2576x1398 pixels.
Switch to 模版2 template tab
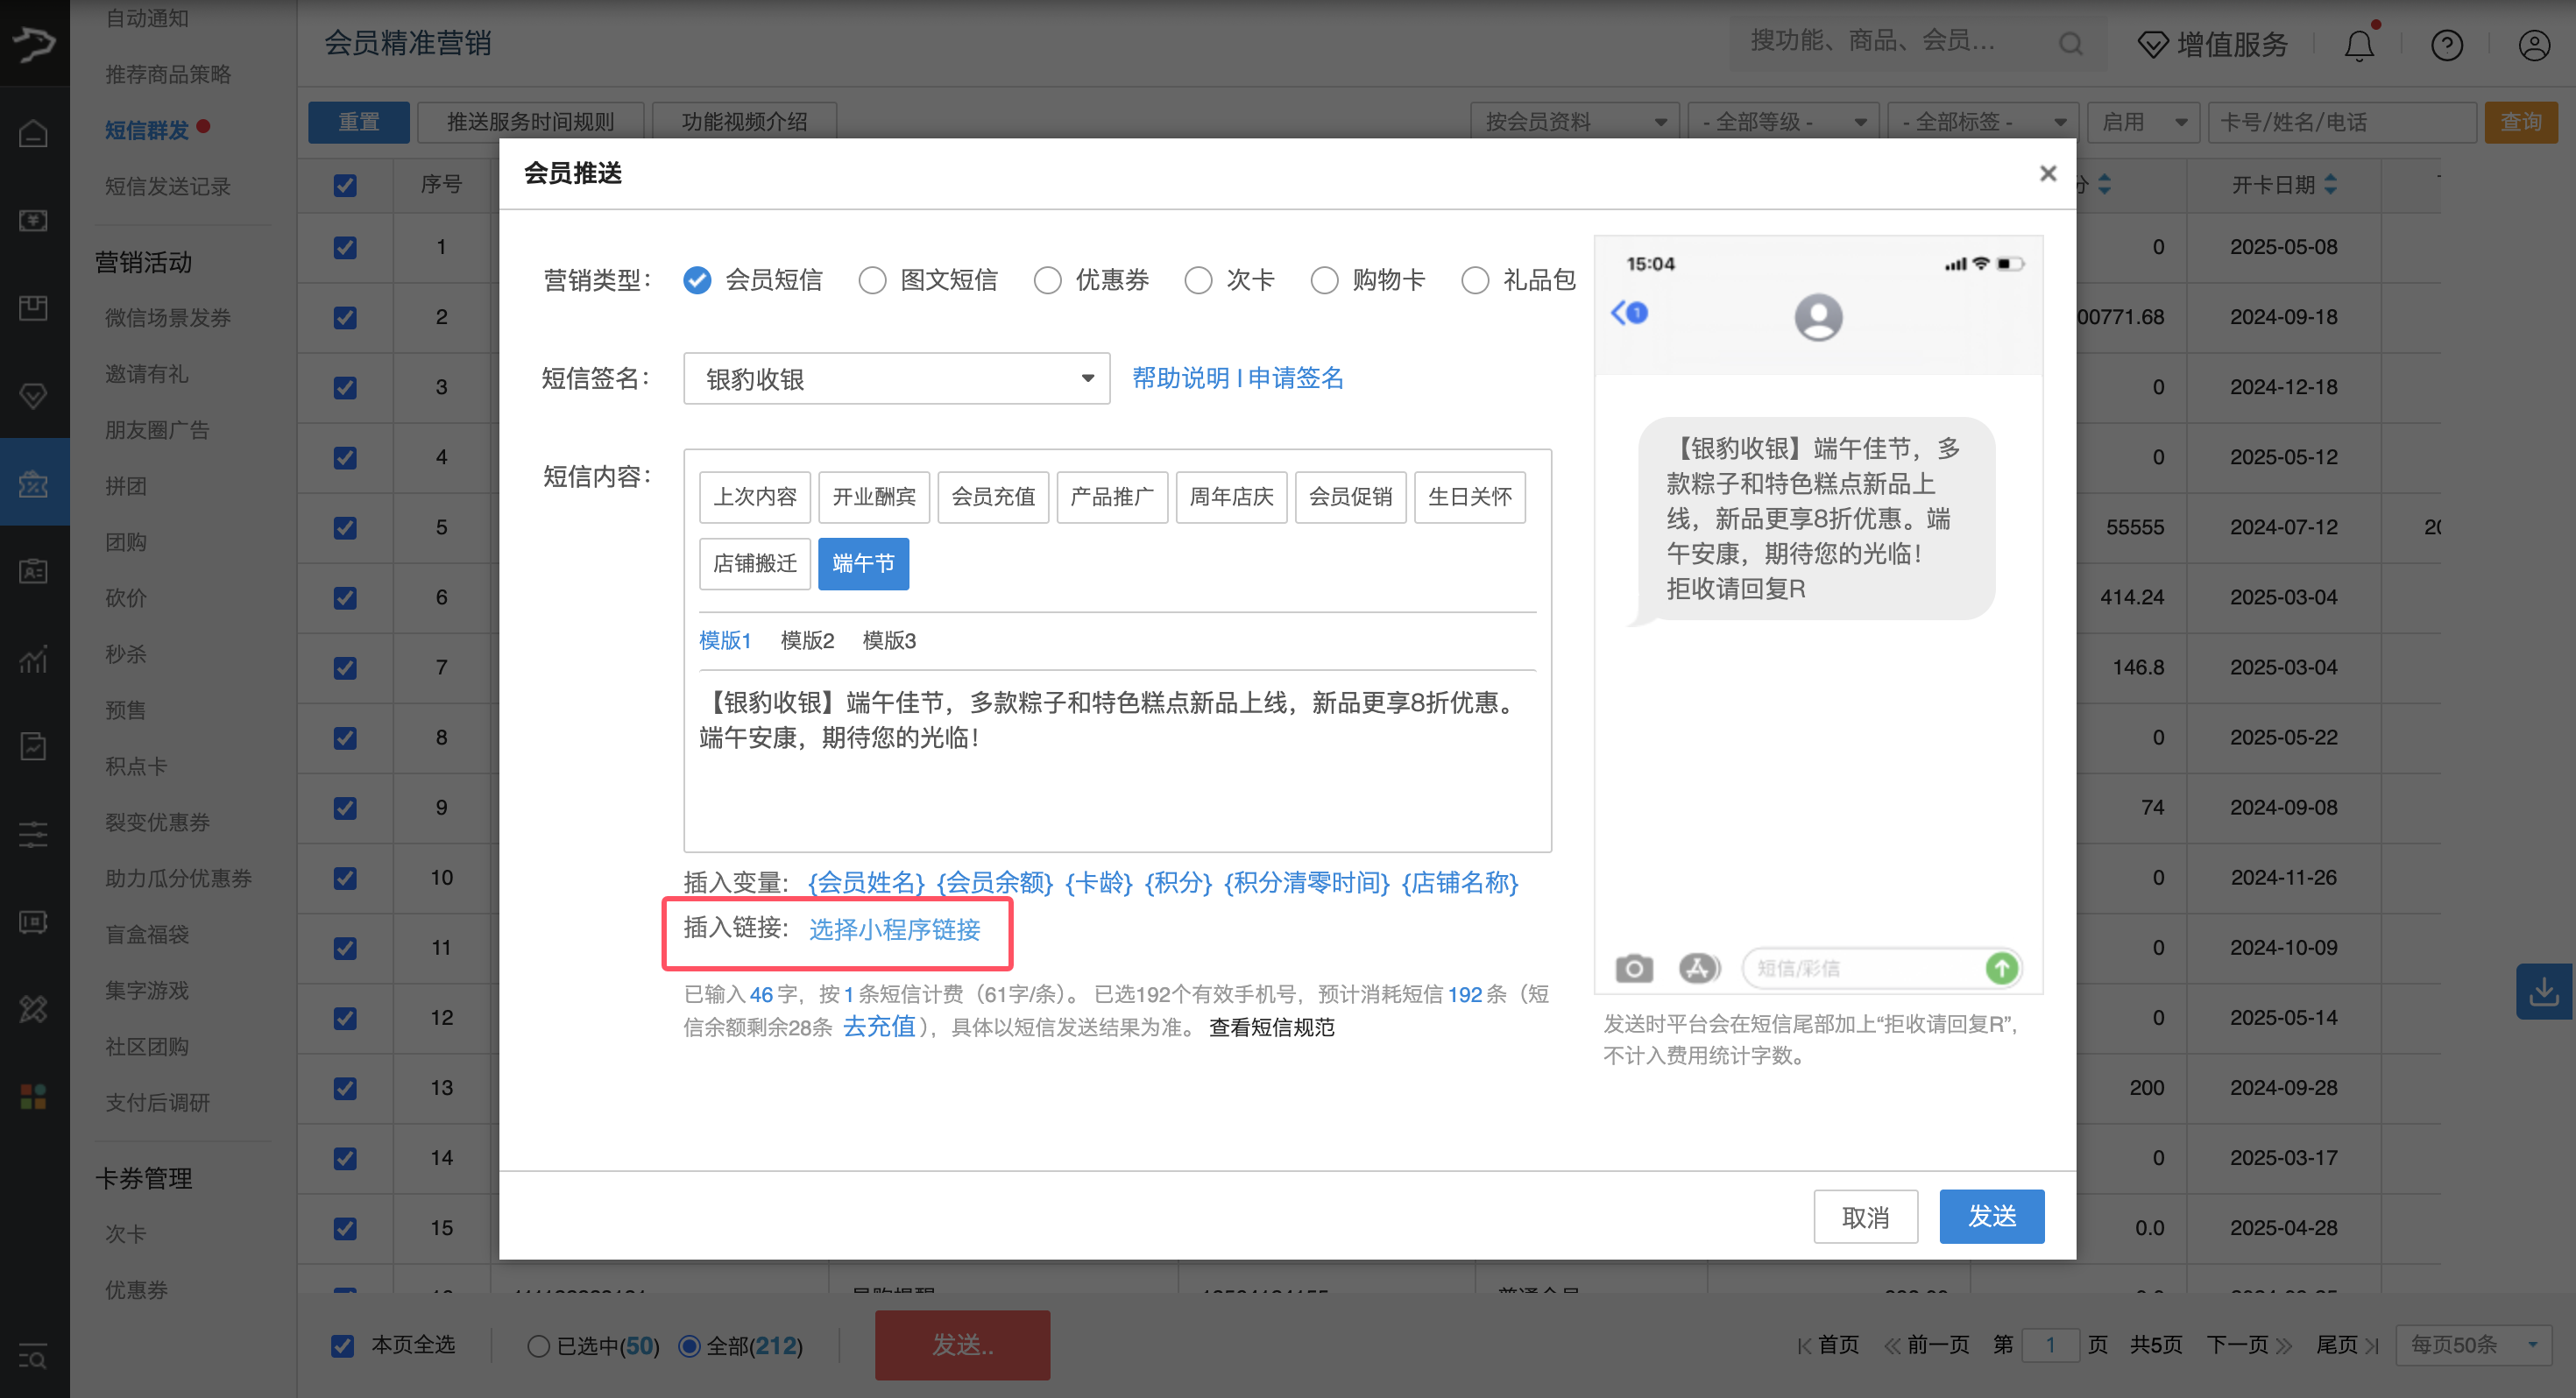(806, 640)
